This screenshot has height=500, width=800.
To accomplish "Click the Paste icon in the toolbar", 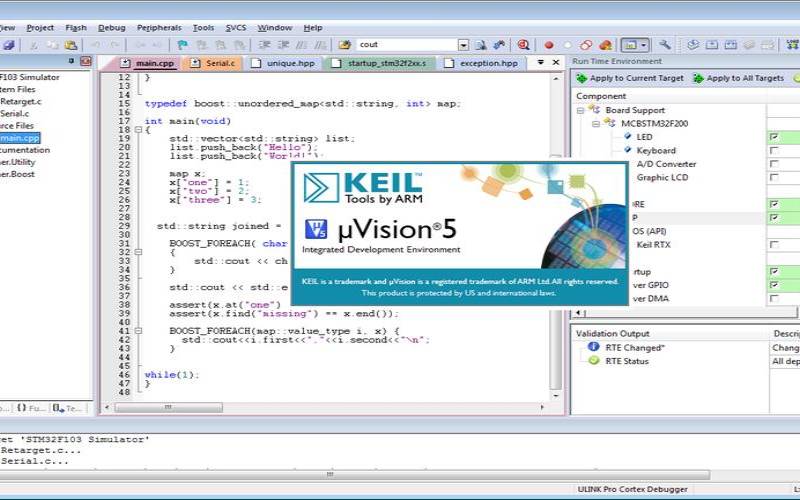I will 71,45.
